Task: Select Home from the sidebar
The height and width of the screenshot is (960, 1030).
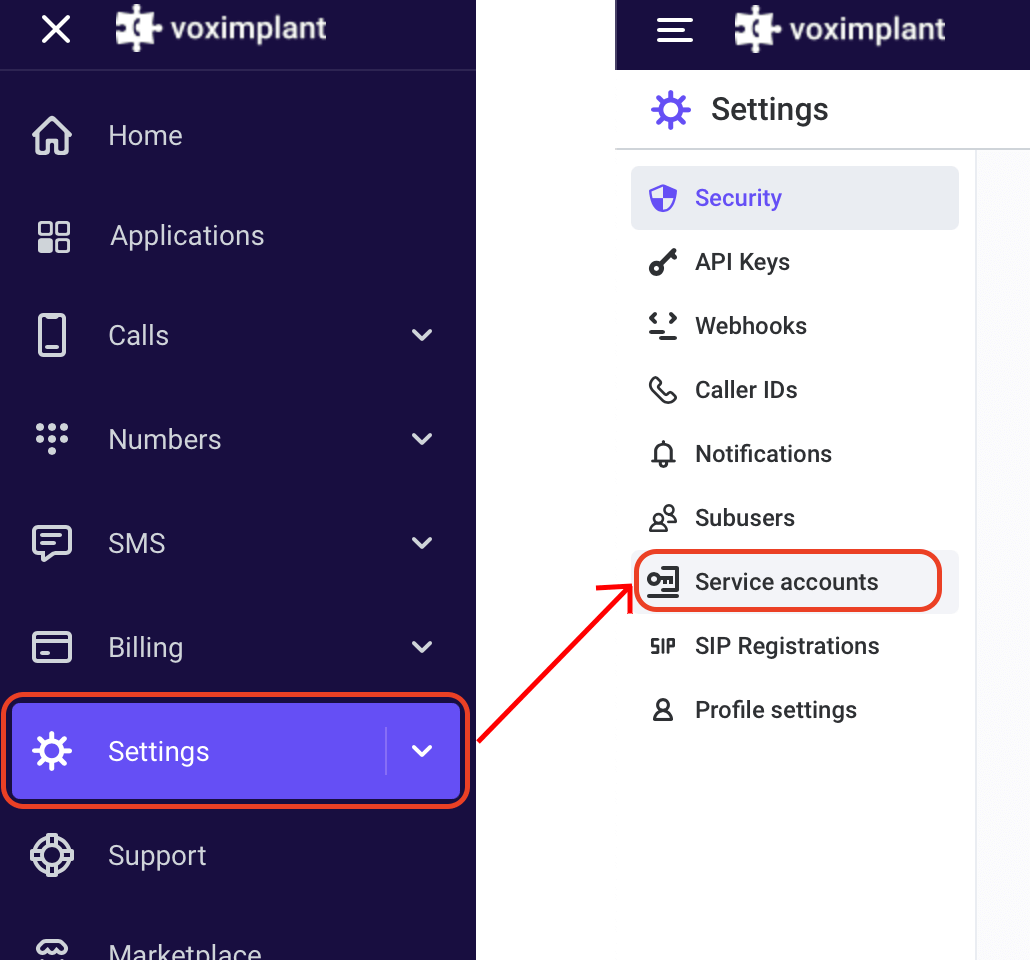Action: (x=145, y=135)
